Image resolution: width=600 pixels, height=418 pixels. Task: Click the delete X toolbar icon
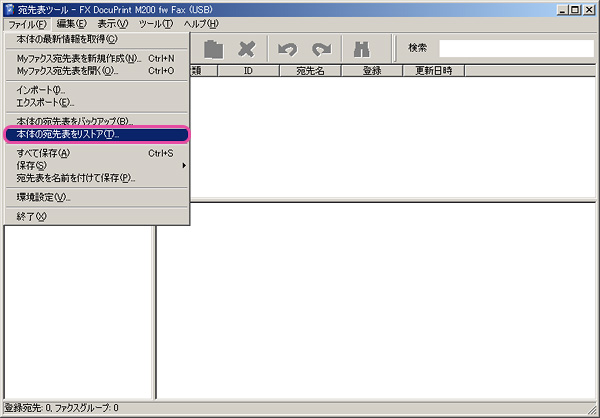click(246, 48)
